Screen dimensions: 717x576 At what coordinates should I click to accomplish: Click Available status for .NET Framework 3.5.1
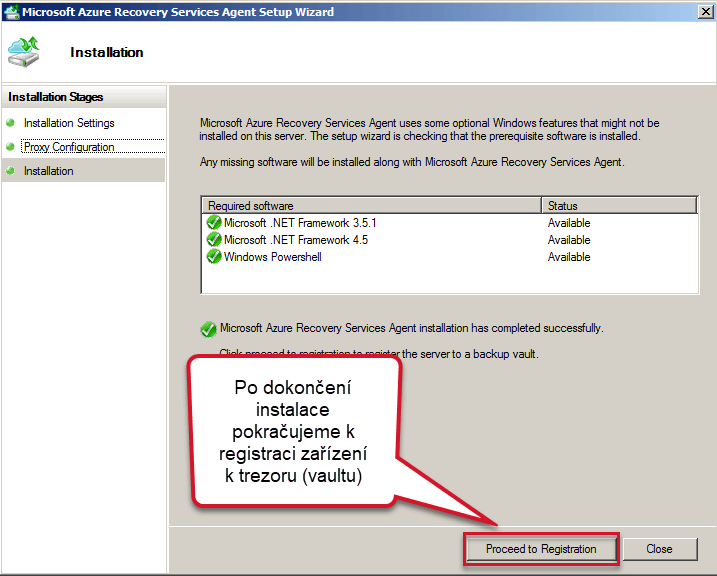pos(569,223)
